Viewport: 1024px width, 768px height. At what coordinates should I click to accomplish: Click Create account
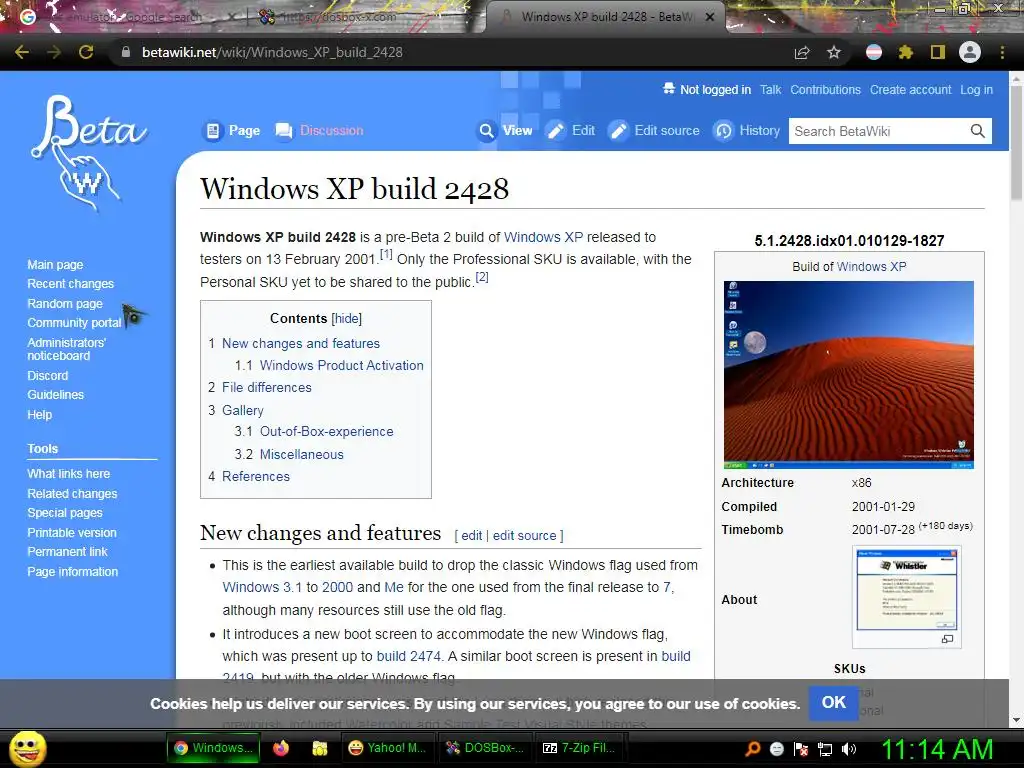click(x=910, y=90)
